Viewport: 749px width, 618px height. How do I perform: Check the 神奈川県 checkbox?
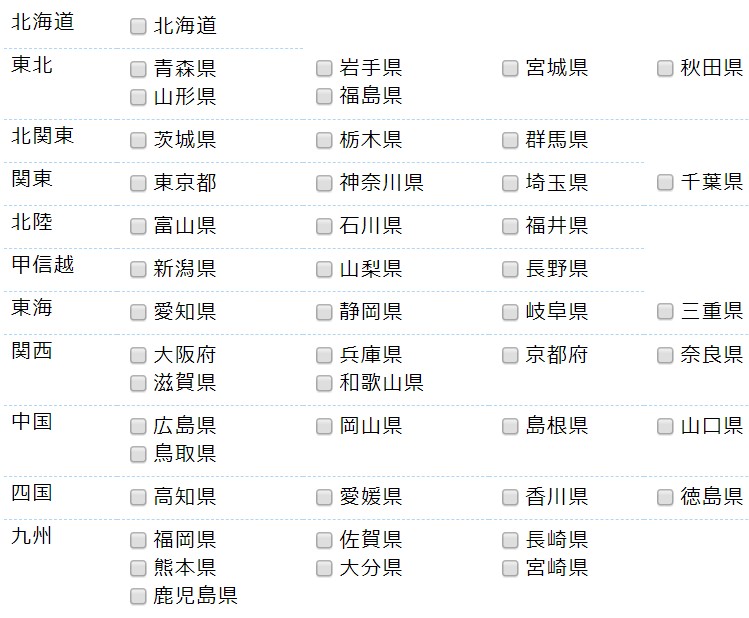coord(324,183)
